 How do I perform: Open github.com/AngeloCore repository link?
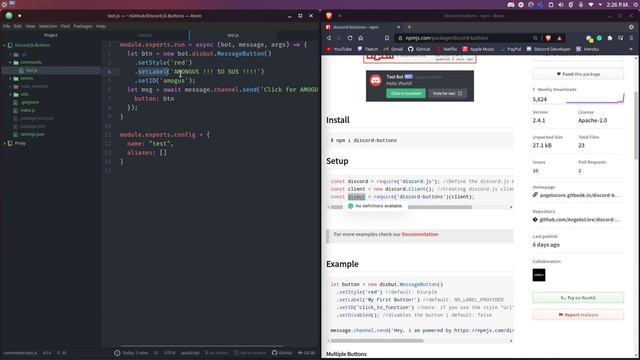[x=576, y=220]
